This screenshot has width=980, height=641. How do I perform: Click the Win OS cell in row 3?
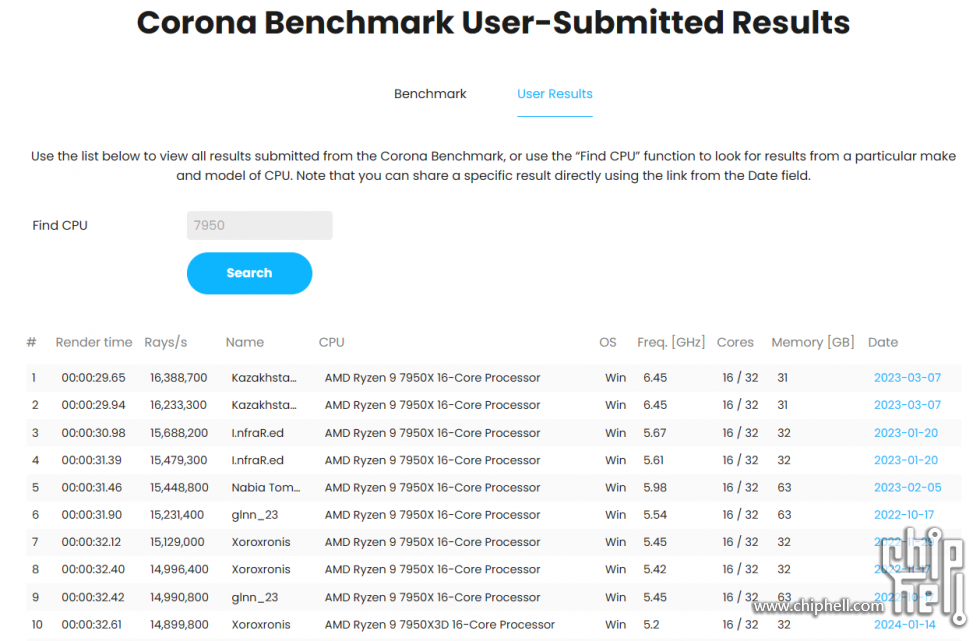615,433
